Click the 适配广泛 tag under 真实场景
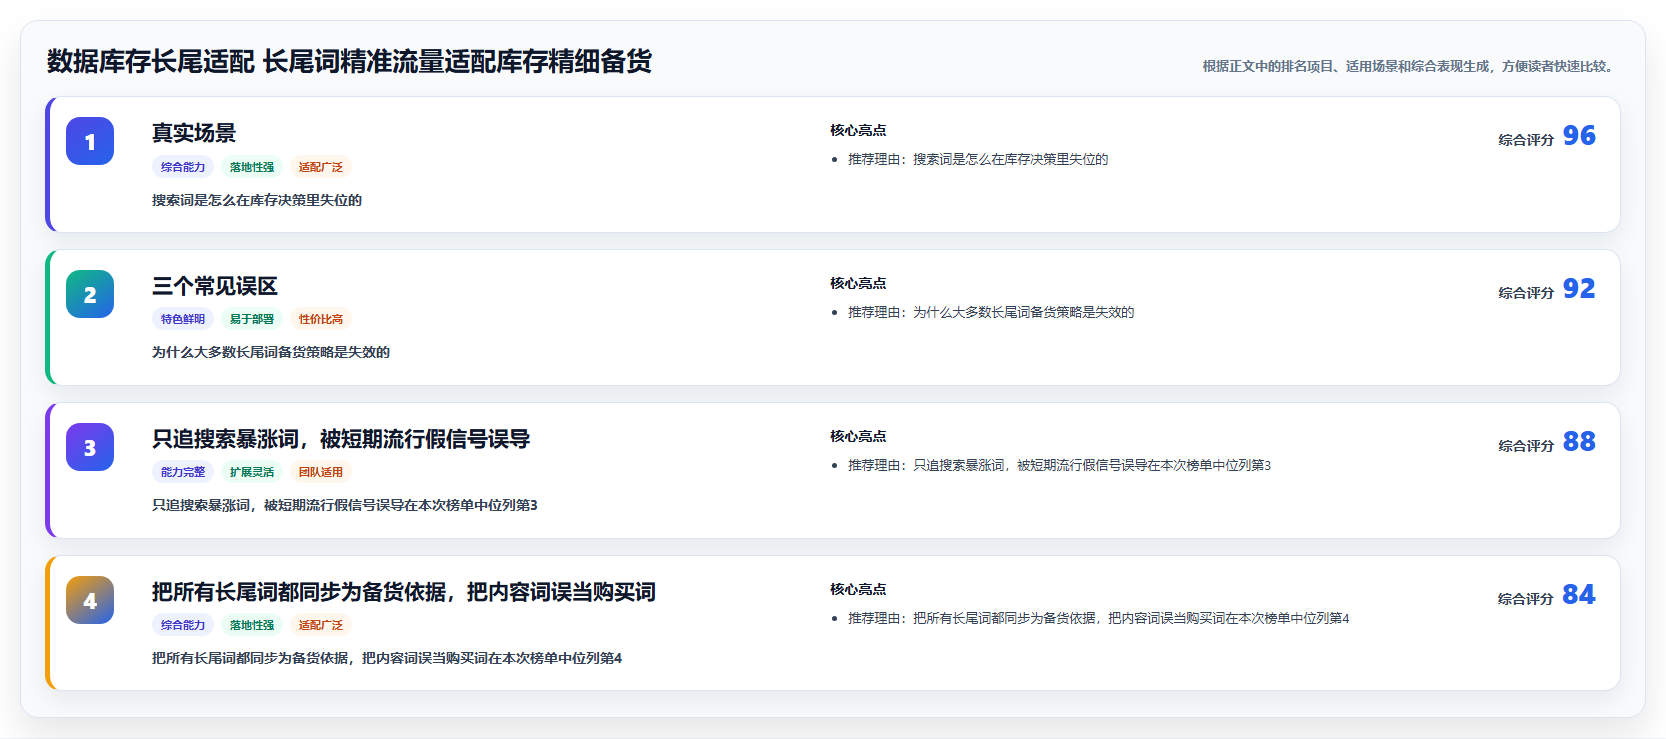Screen dimensions: 1666x739 [x=321, y=167]
